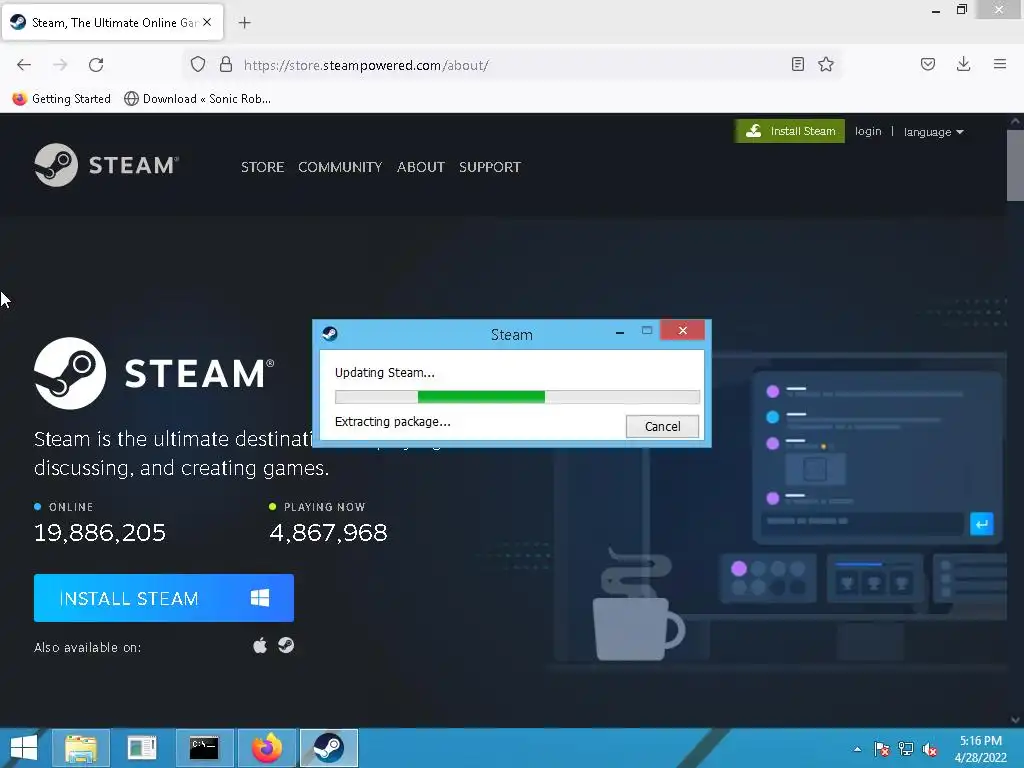The height and width of the screenshot is (768, 1024).
Task: Open the Windows Start button
Action: [24, 748]
